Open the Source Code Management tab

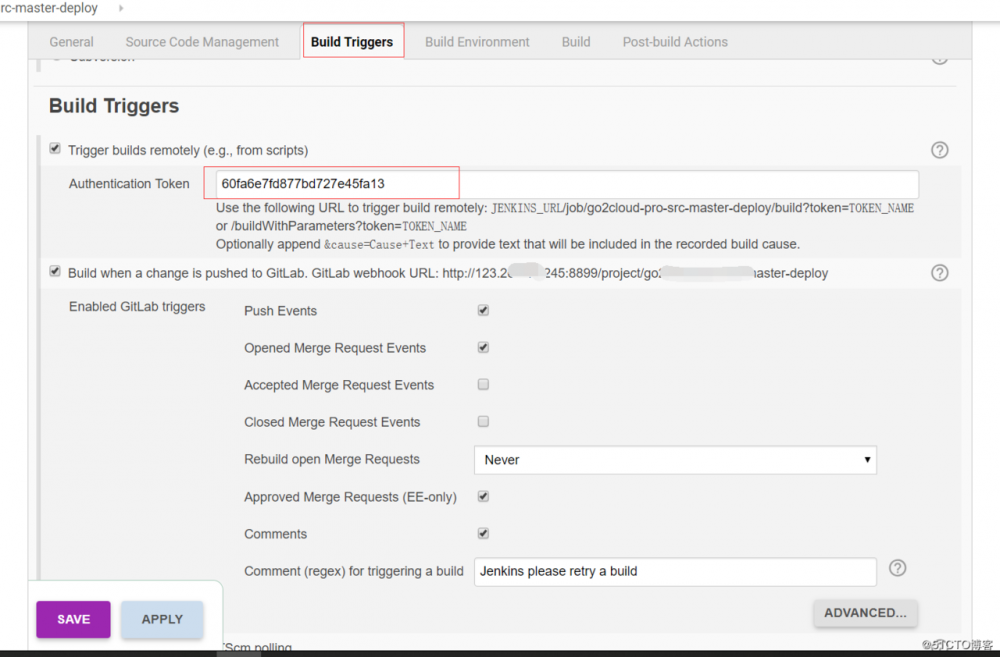(x=201, y=41)
